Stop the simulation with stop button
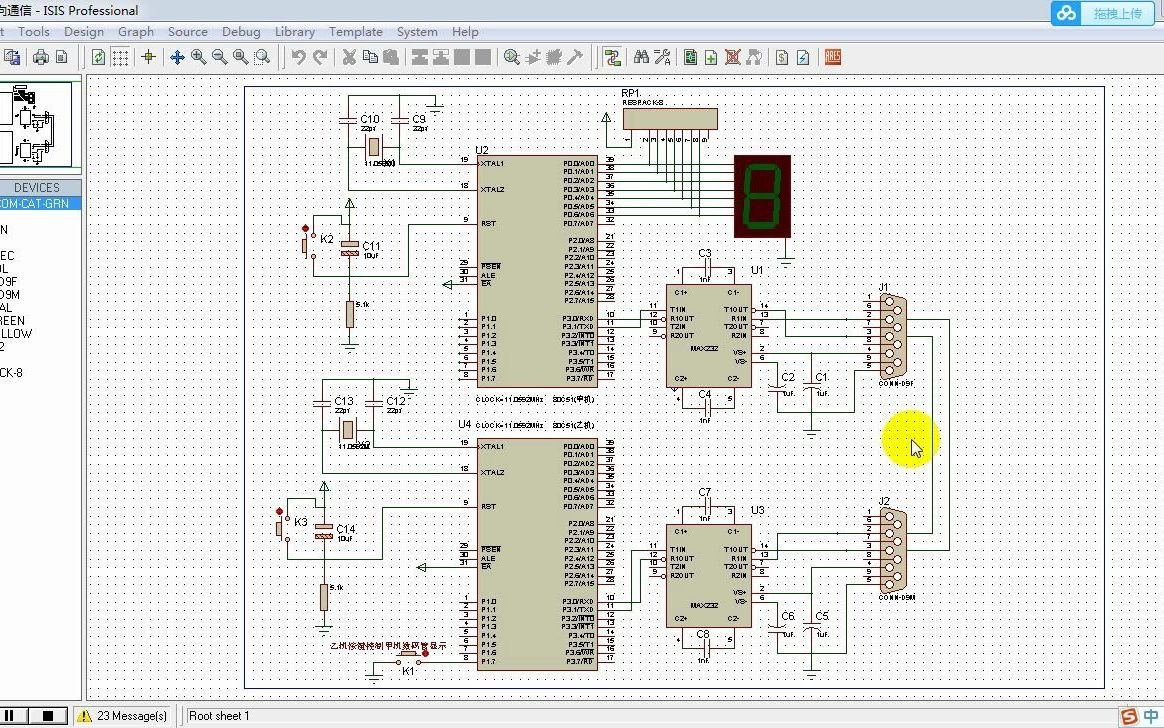Screen dimensions: 1164x728 (x=48, y=715)
